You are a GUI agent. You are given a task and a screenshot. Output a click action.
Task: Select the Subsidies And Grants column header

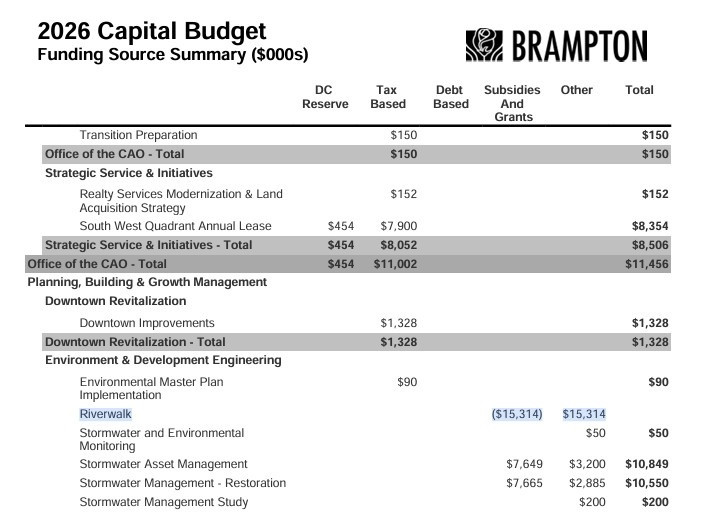pyautogui.click(x=512, y=103)
